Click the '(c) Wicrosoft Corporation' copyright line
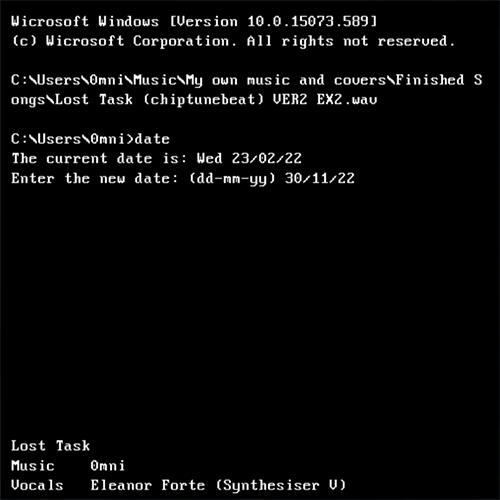The image size is (500, 500). (233, 42)
